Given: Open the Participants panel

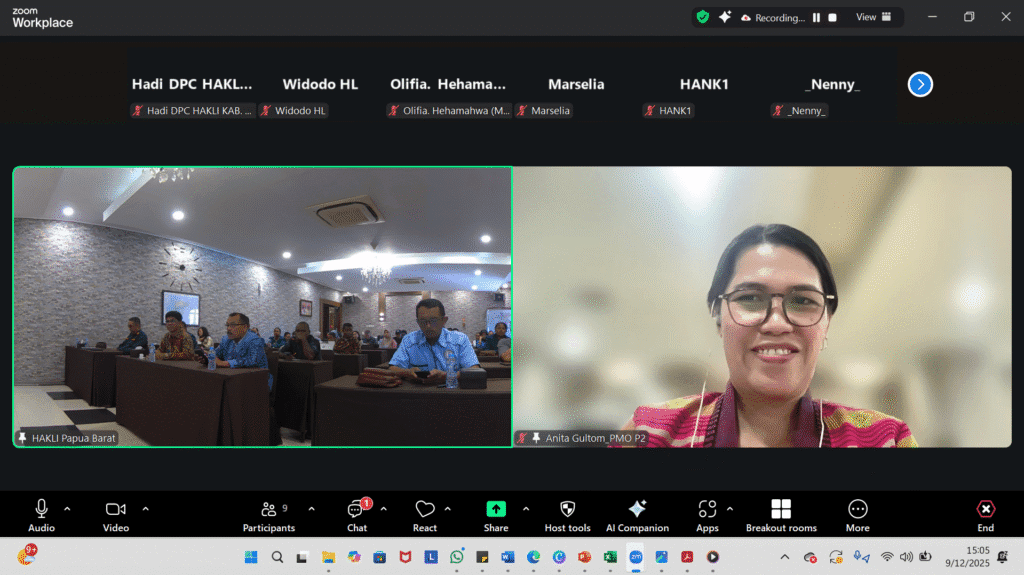Looking at the screenshot, I should pos(269,515).
